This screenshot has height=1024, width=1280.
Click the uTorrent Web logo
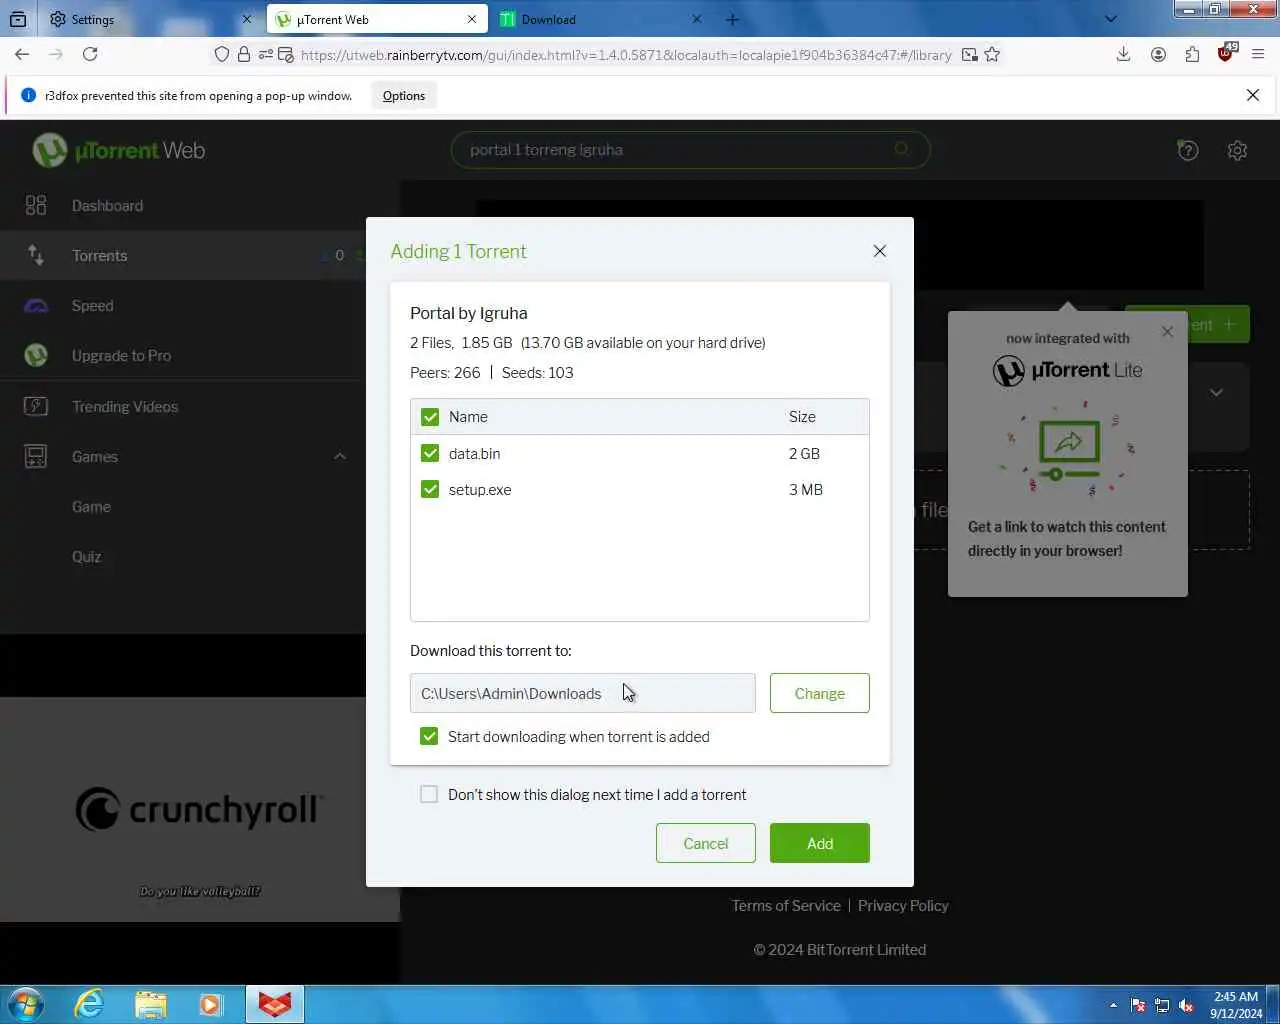pyautogui.click(x=119, y=150)
